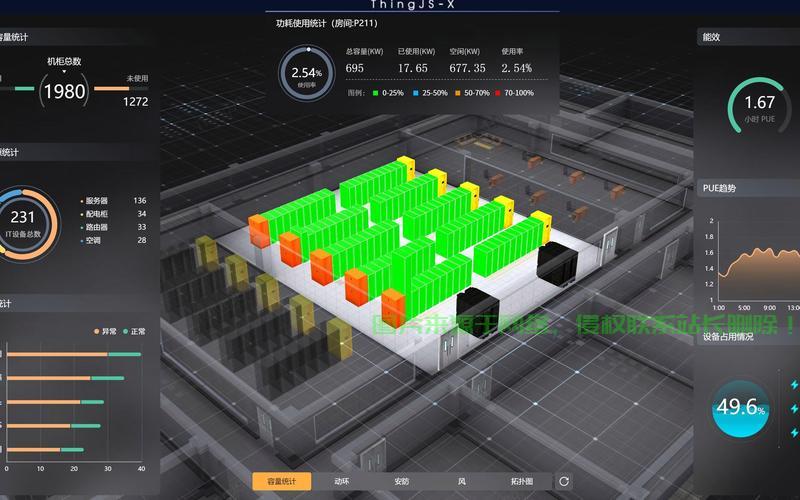Click the 空调 count 28
The image size is (800, 500).
click(x=142, y=240)
